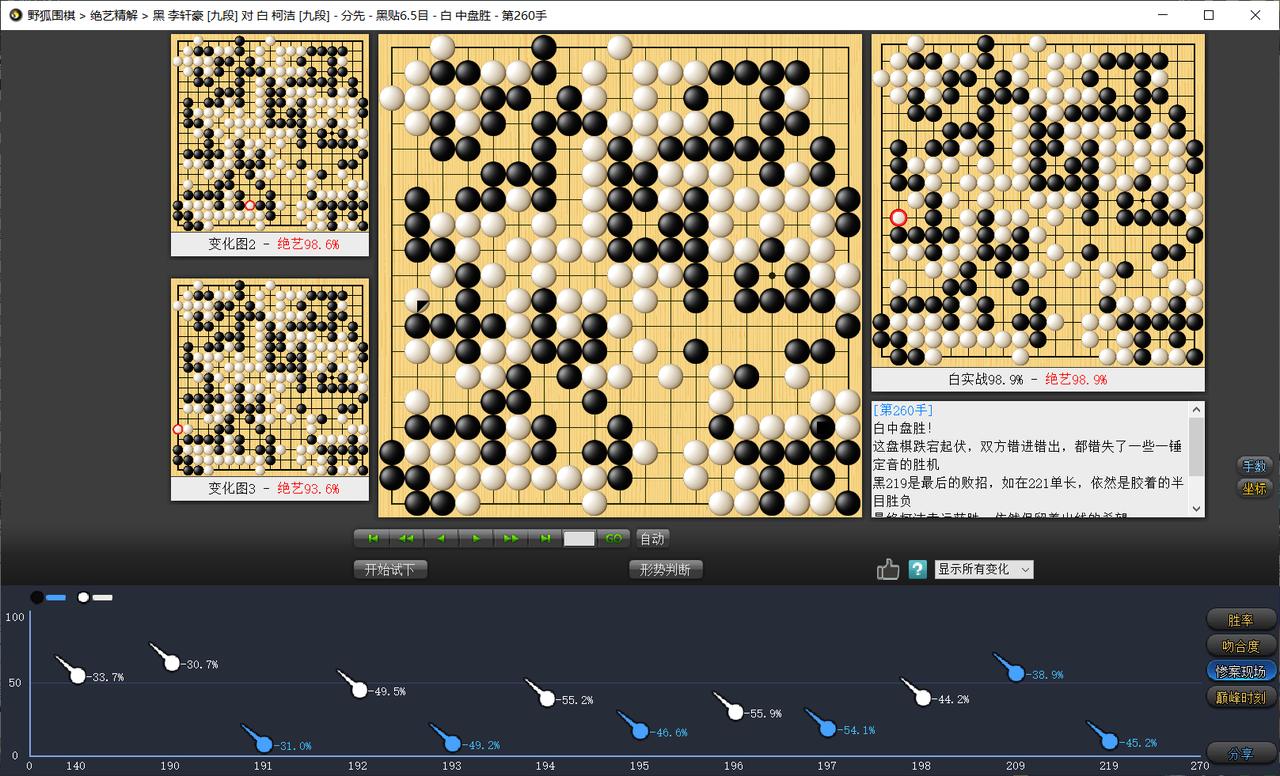Maximize the 野狐围棋 window
1280x776 pixels.
click(x=1209, y=15)
